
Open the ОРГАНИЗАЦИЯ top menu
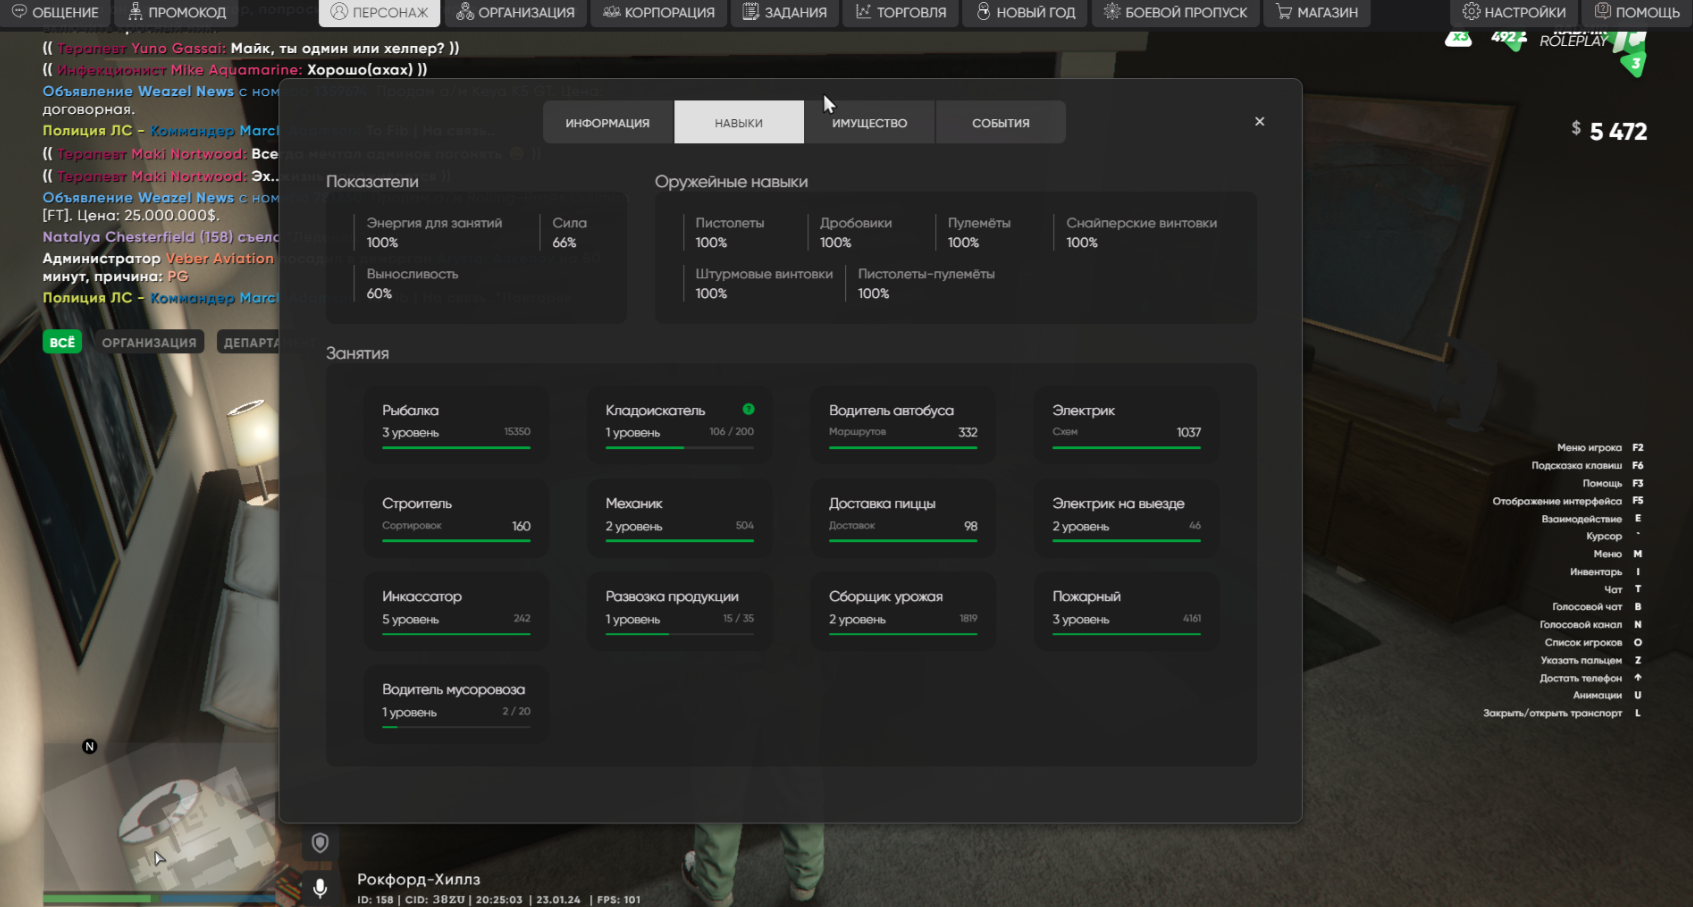(515, 12)
